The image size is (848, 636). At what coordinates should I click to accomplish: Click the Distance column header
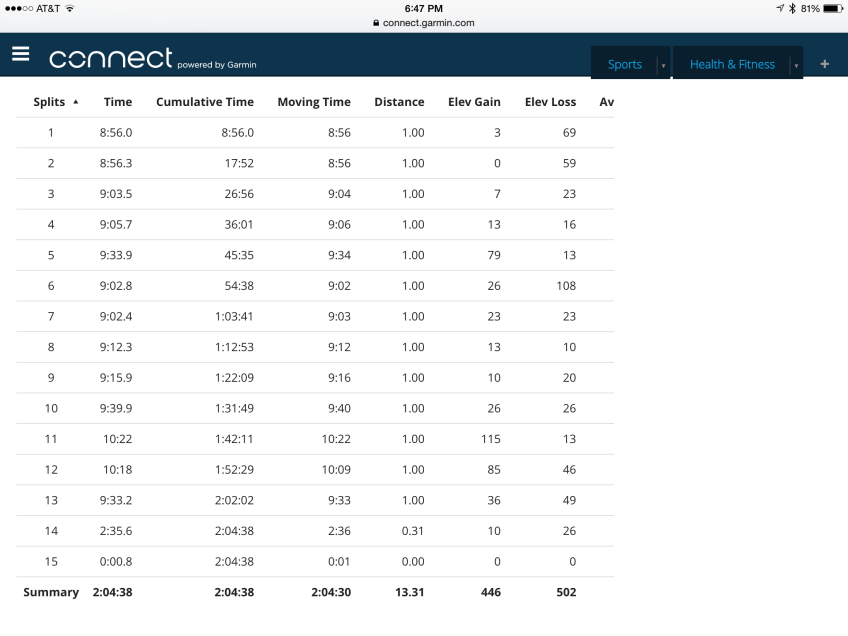pyautogui.click(x=399, y=102)
